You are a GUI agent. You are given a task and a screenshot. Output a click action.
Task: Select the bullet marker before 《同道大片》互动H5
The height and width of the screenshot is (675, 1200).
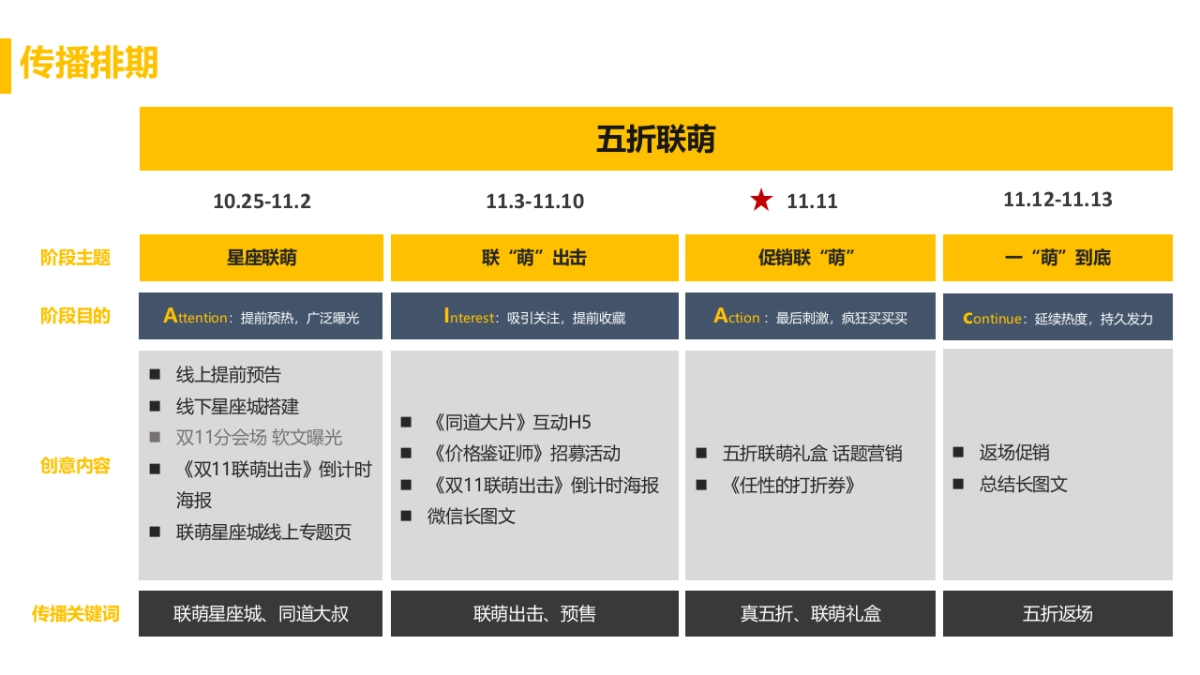tap(406, 423)
